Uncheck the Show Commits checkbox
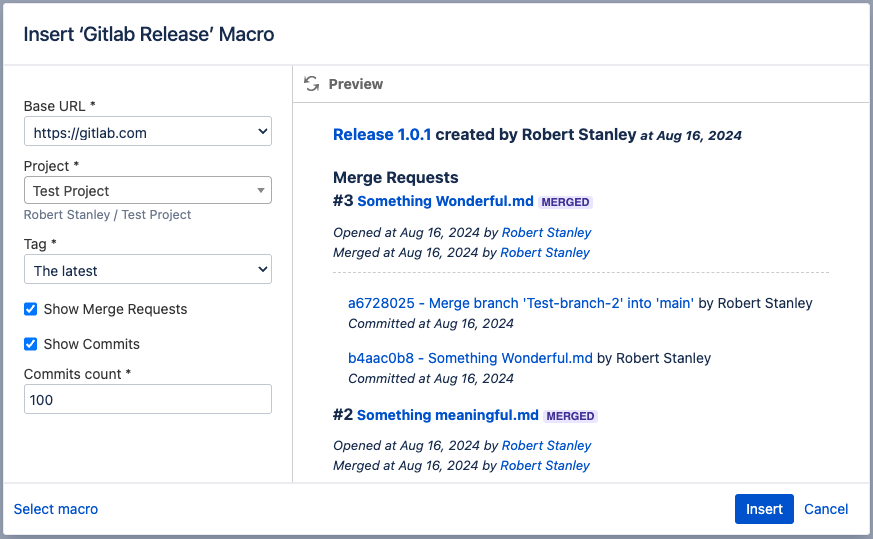The height and width of the screenshot is (539, 873). click(x=31, y=344)
